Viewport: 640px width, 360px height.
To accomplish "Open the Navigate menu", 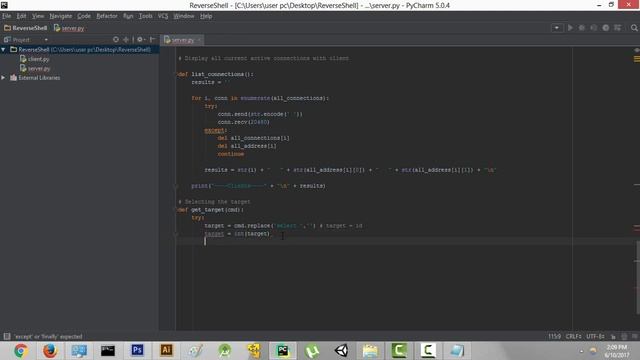I will click(61, 16).
